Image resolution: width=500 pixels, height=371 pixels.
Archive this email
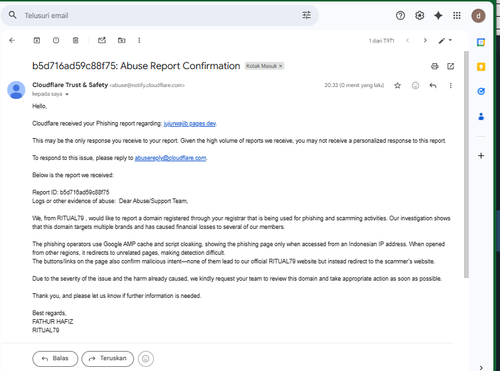coord(37,40)
